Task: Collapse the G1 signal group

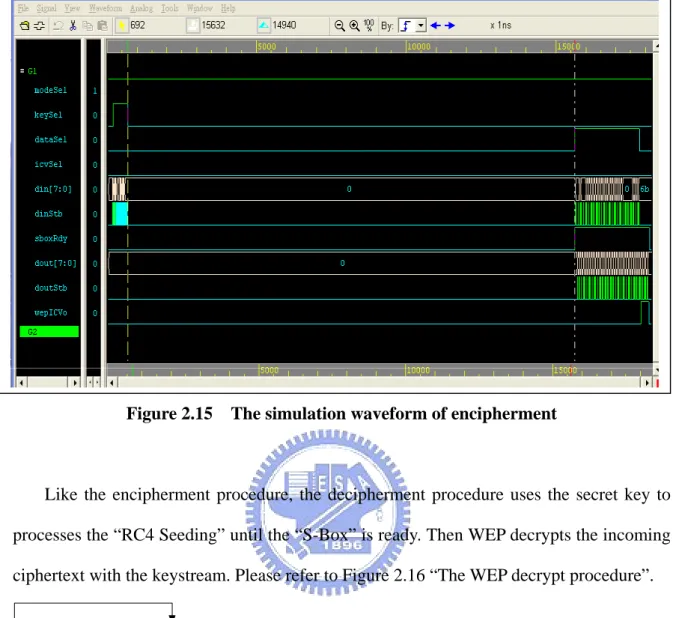Action: click(x=22, y=71)
